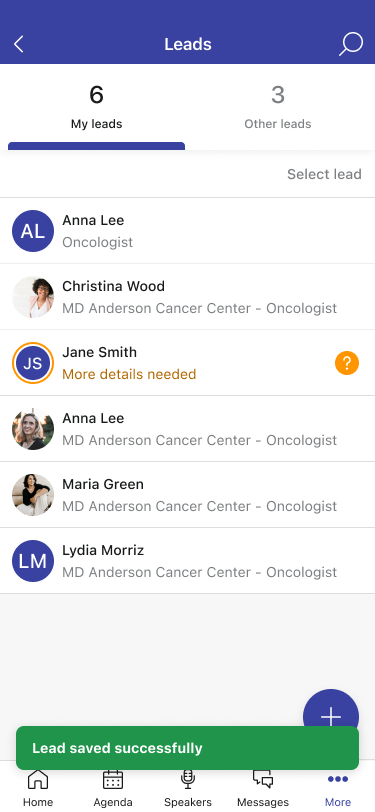Open the search magnifier icon
This screenshot has height=812, width=375.
tap(351, 45)
